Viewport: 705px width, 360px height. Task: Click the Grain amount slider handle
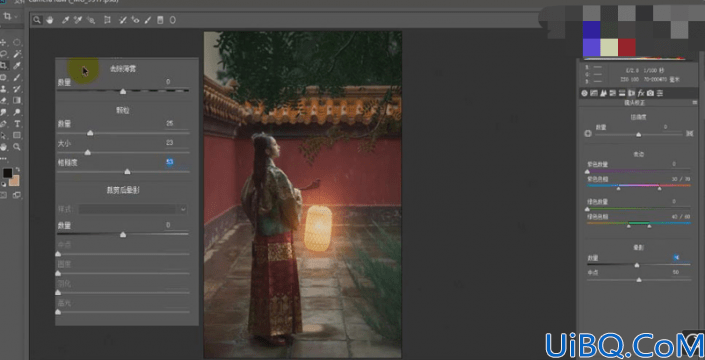(x=90, y=133)
